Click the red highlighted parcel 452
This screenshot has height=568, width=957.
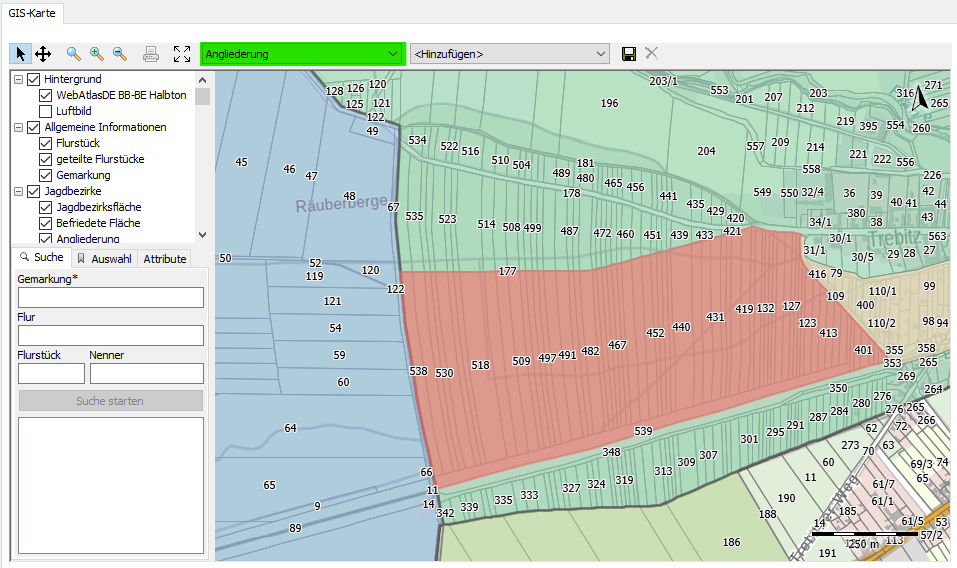655,334
